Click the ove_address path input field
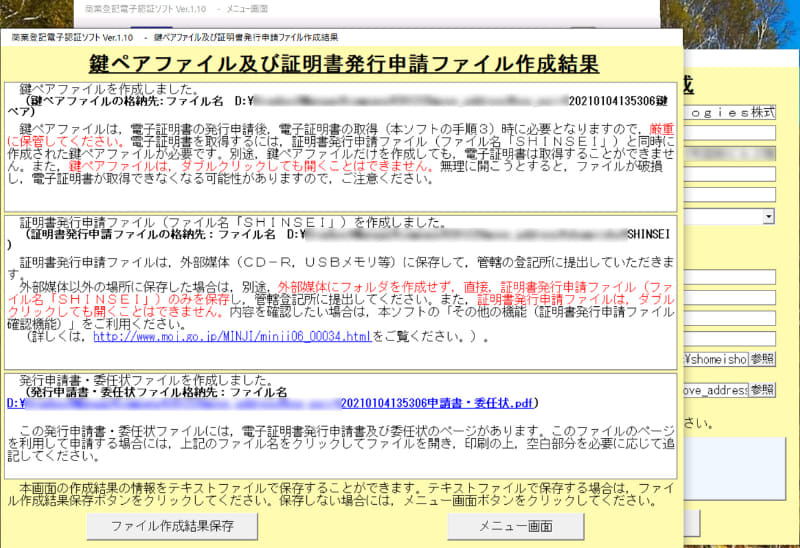Viewport: 800px width, 548px height. [716, 390]
